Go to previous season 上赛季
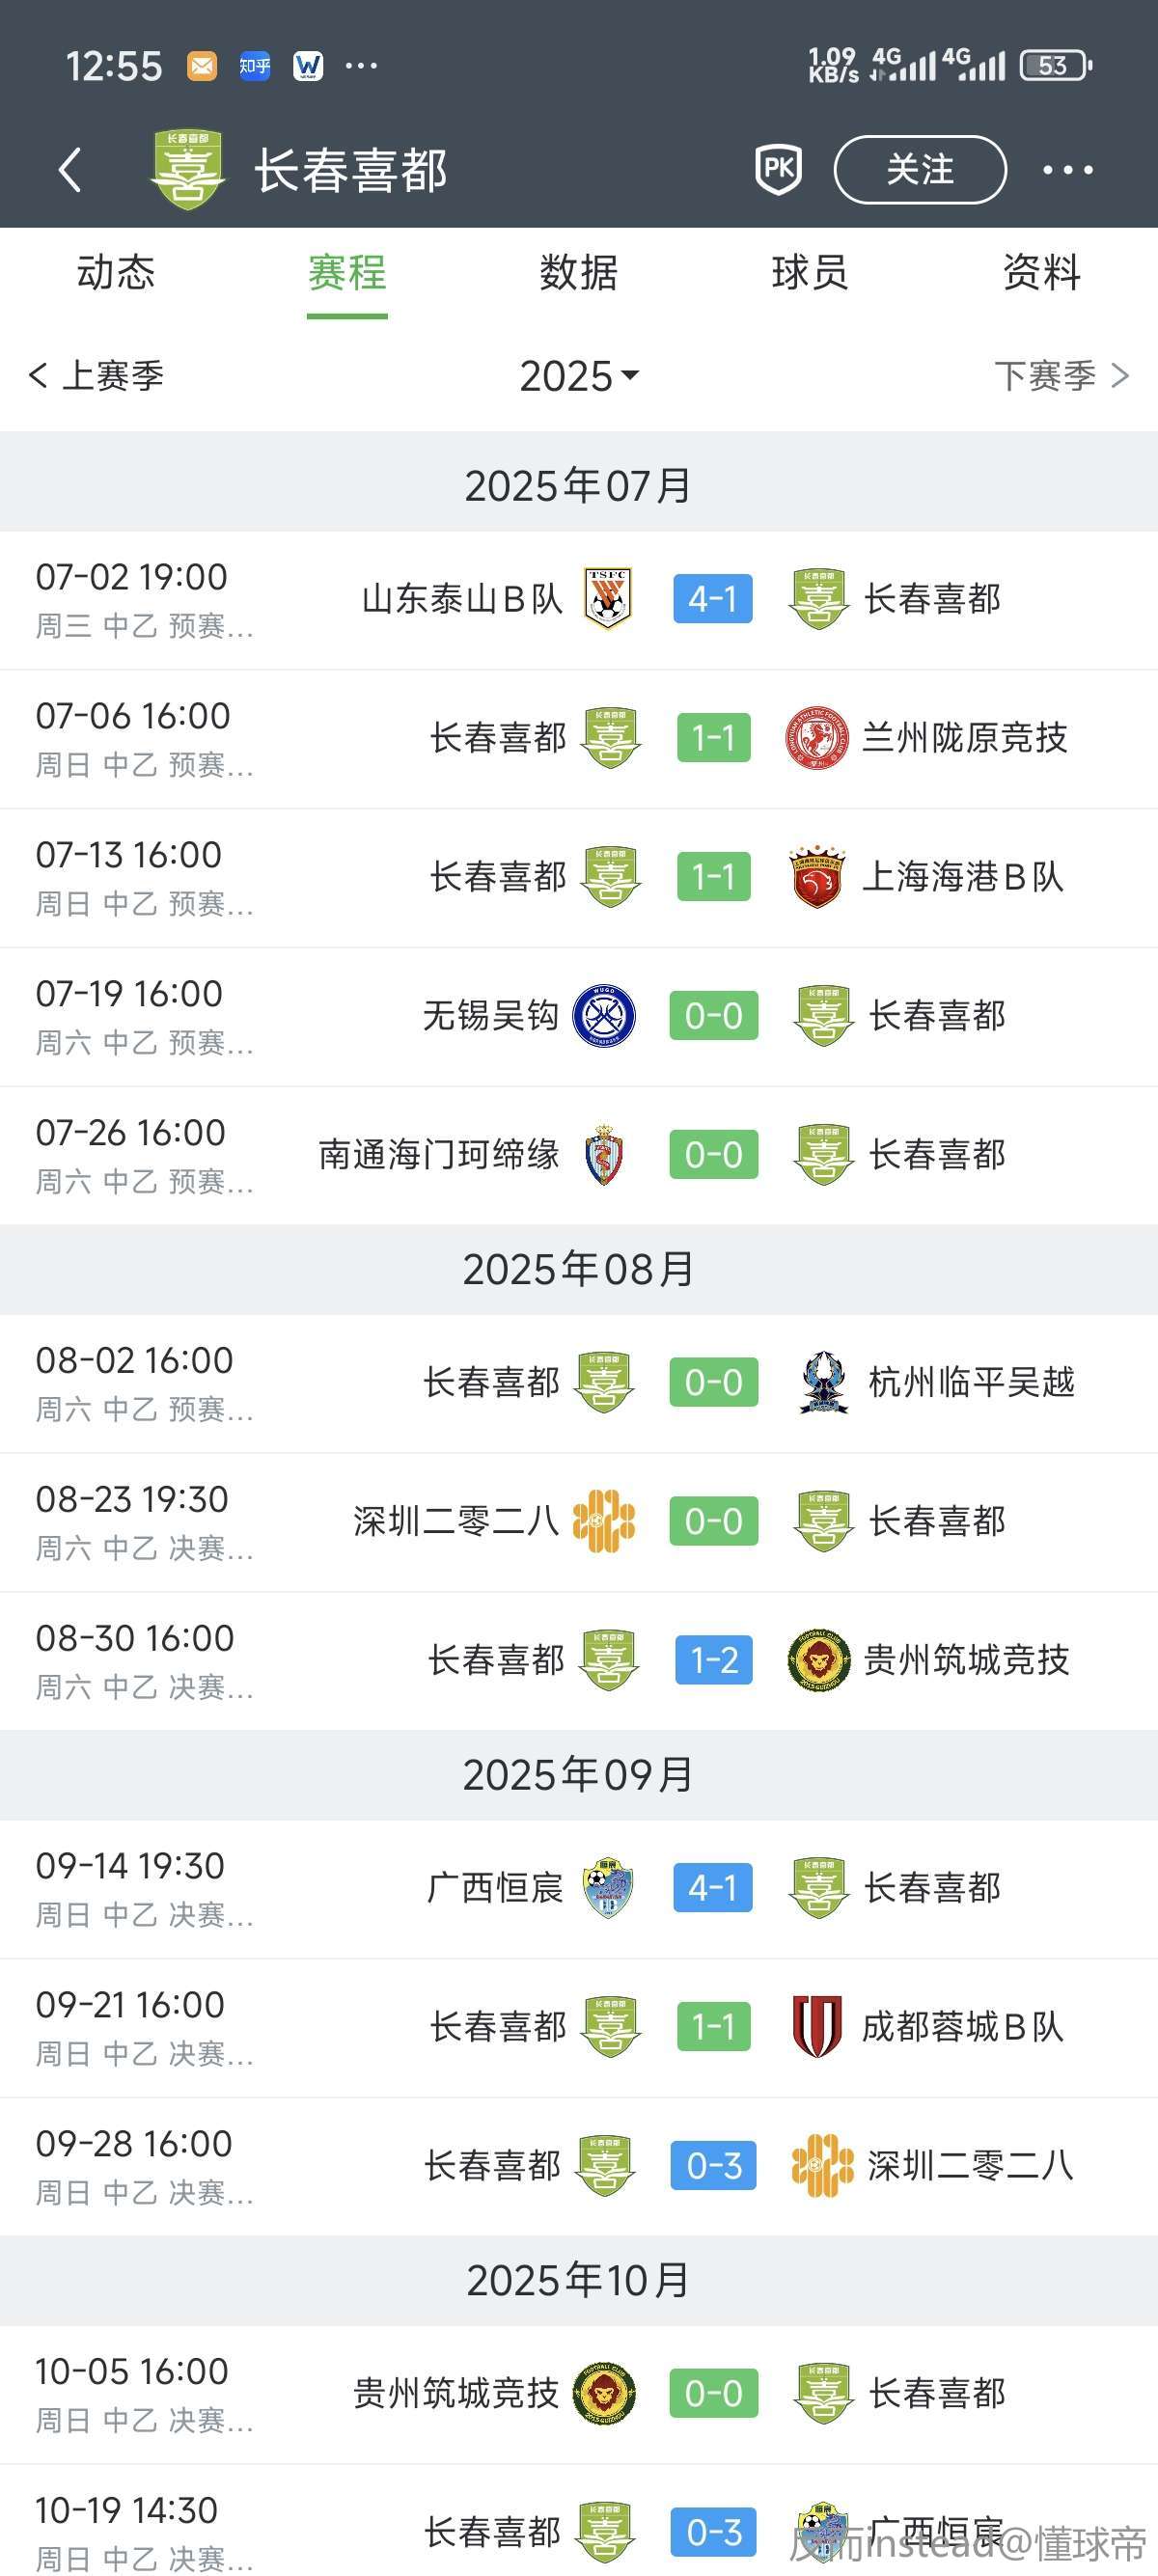This screenshot has width=1158, height=2576. tap(97, 376)
